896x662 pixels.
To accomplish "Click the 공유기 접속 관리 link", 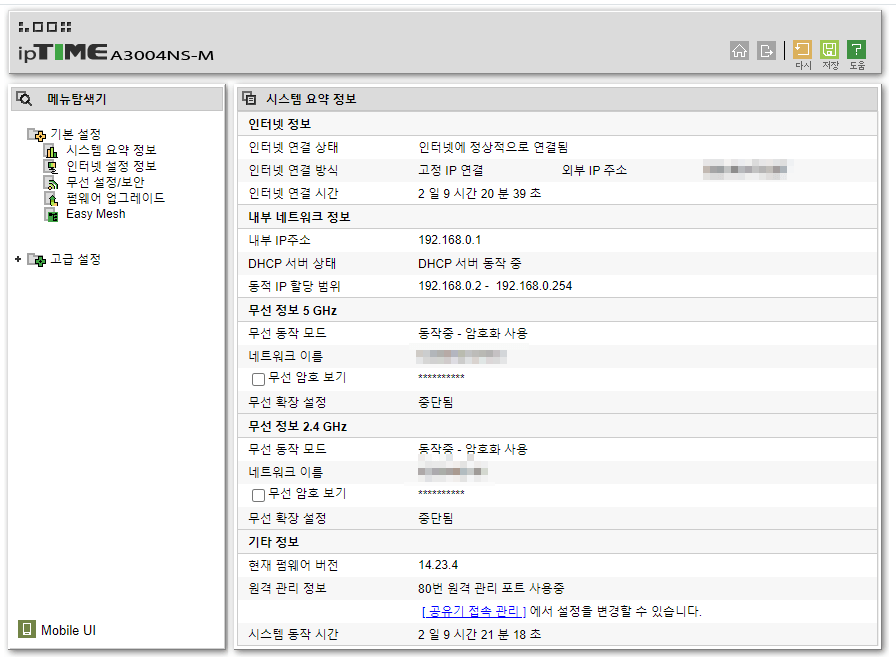I will click(x=476, y=611).
